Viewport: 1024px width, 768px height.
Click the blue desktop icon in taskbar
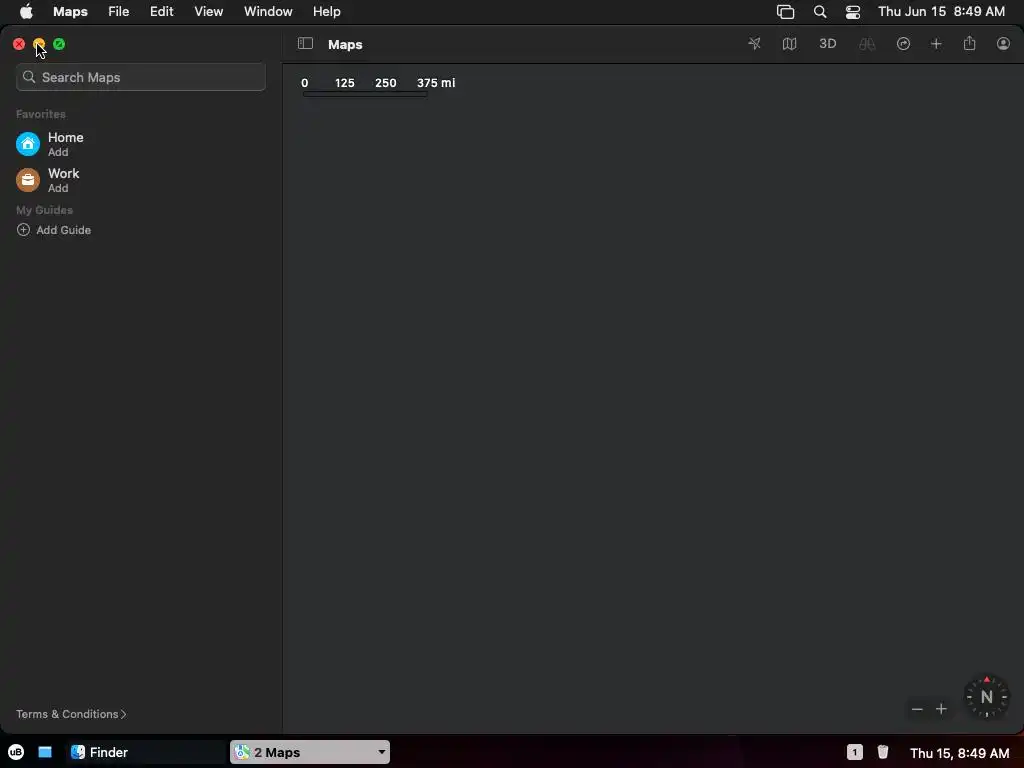click(45, 752)
